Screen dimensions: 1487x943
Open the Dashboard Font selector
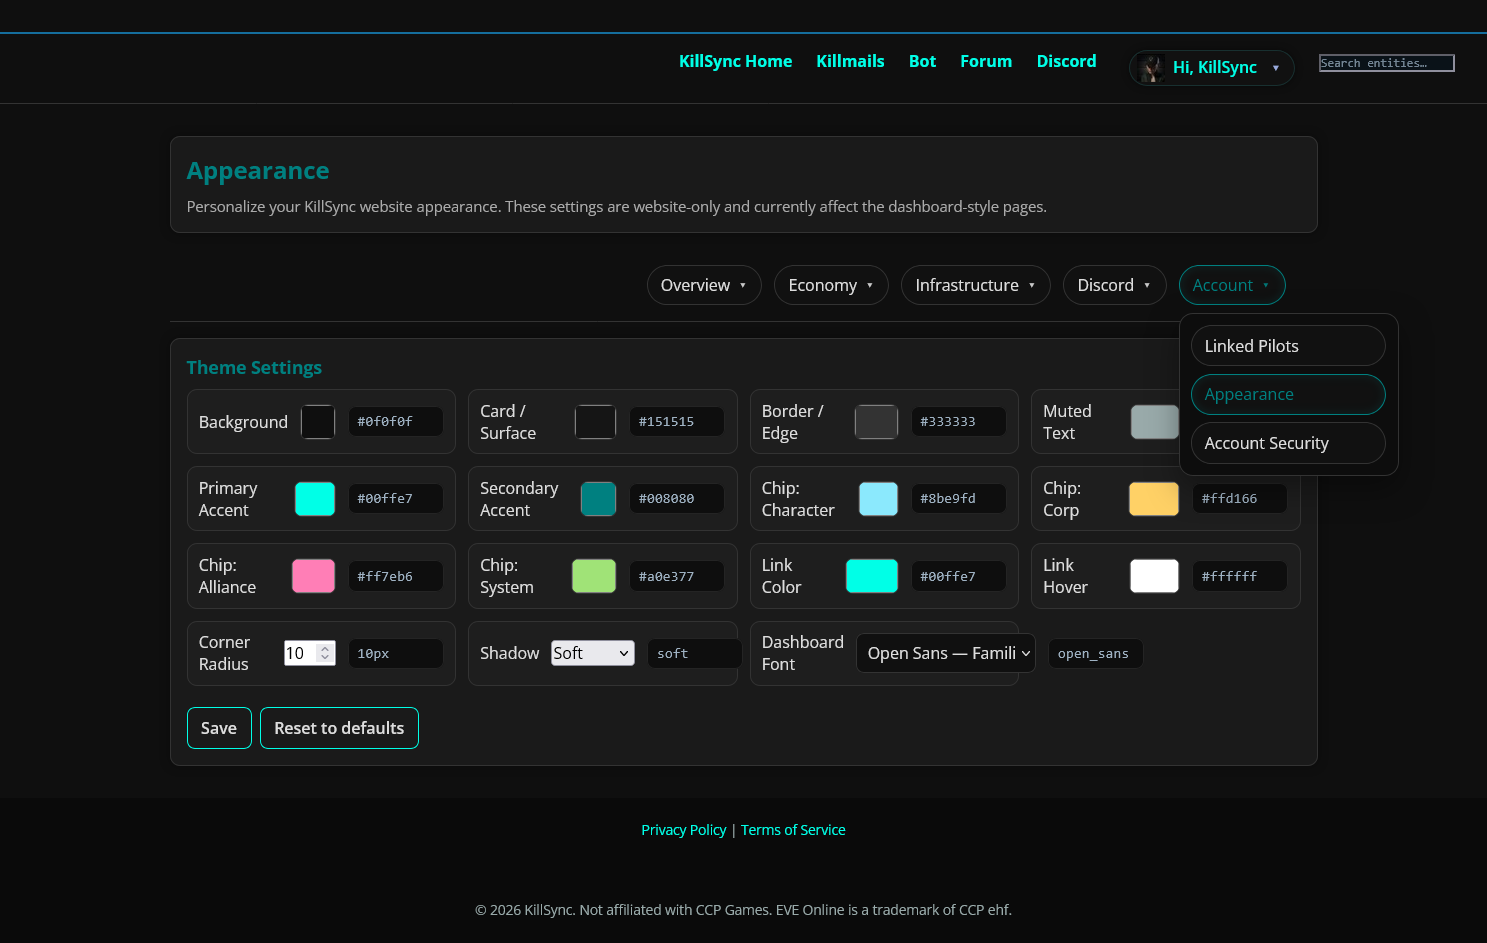tap(945, 653)
